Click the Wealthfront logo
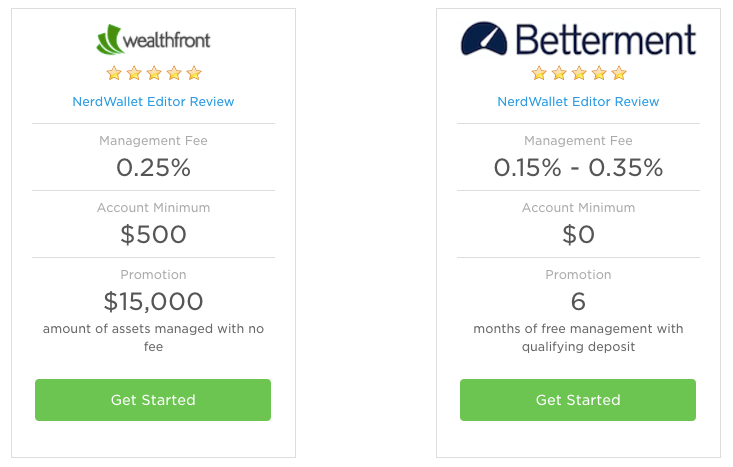The image size is (733, 467). [153, 40]
